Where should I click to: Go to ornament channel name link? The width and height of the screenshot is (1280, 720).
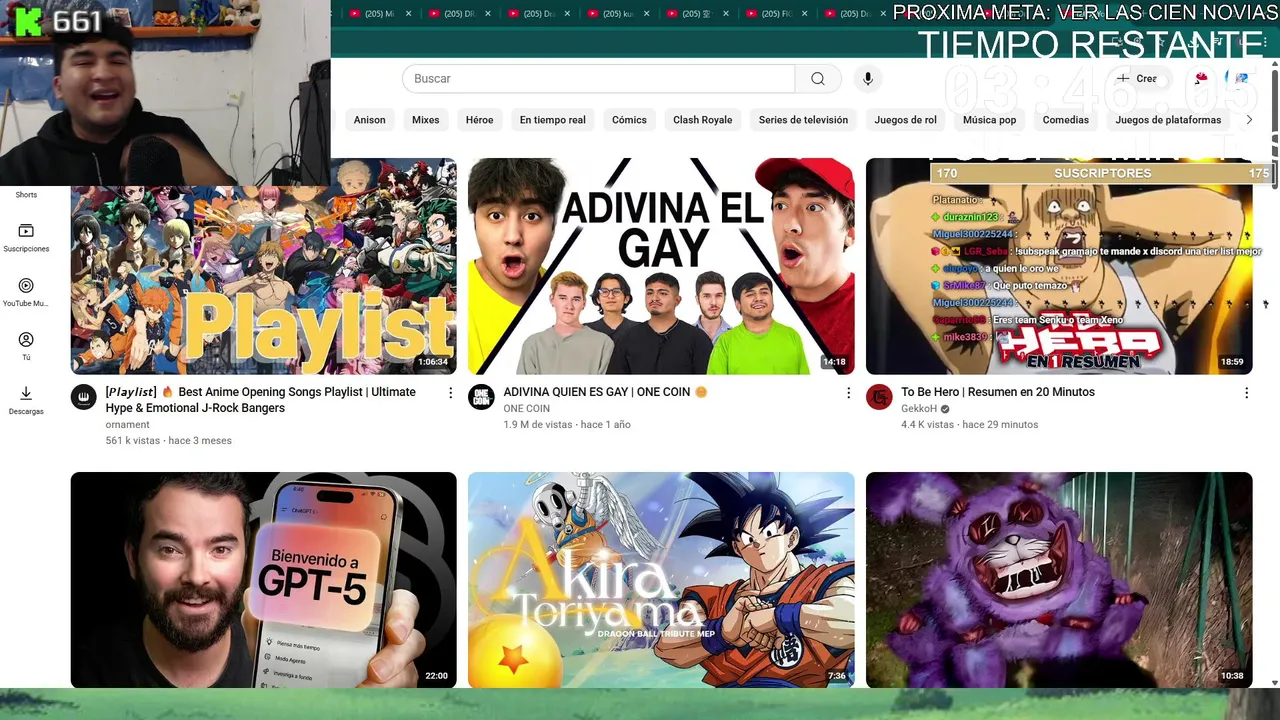point(127,424)
